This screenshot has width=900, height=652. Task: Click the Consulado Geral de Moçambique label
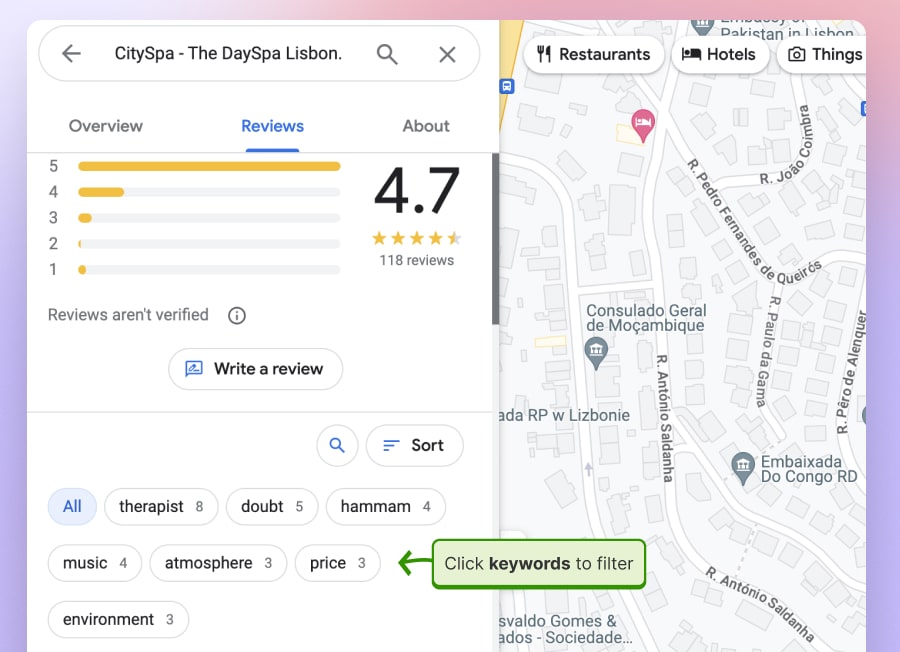pyautogui.click(x=646, y=318)
